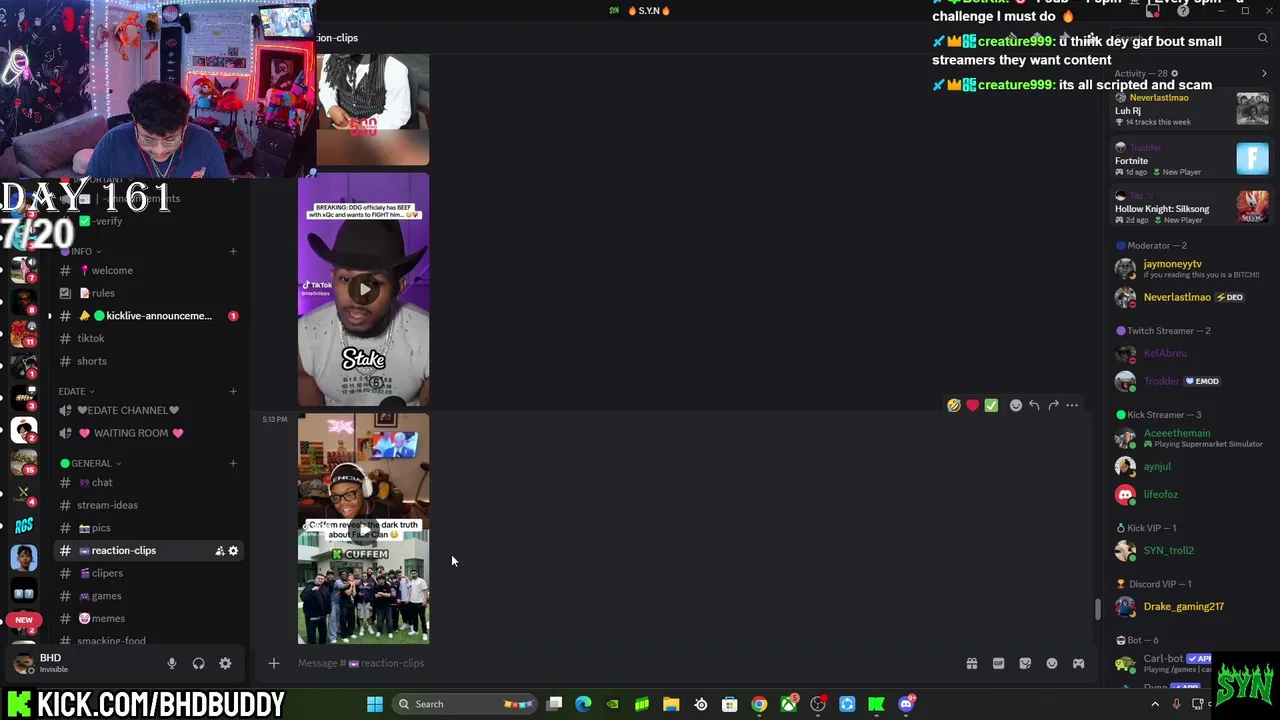Image resolution: width=1280 pixels, height=720 pixels.
Task: Open Hollow Knight: Silksong activity card
Action: [1191, 207]
